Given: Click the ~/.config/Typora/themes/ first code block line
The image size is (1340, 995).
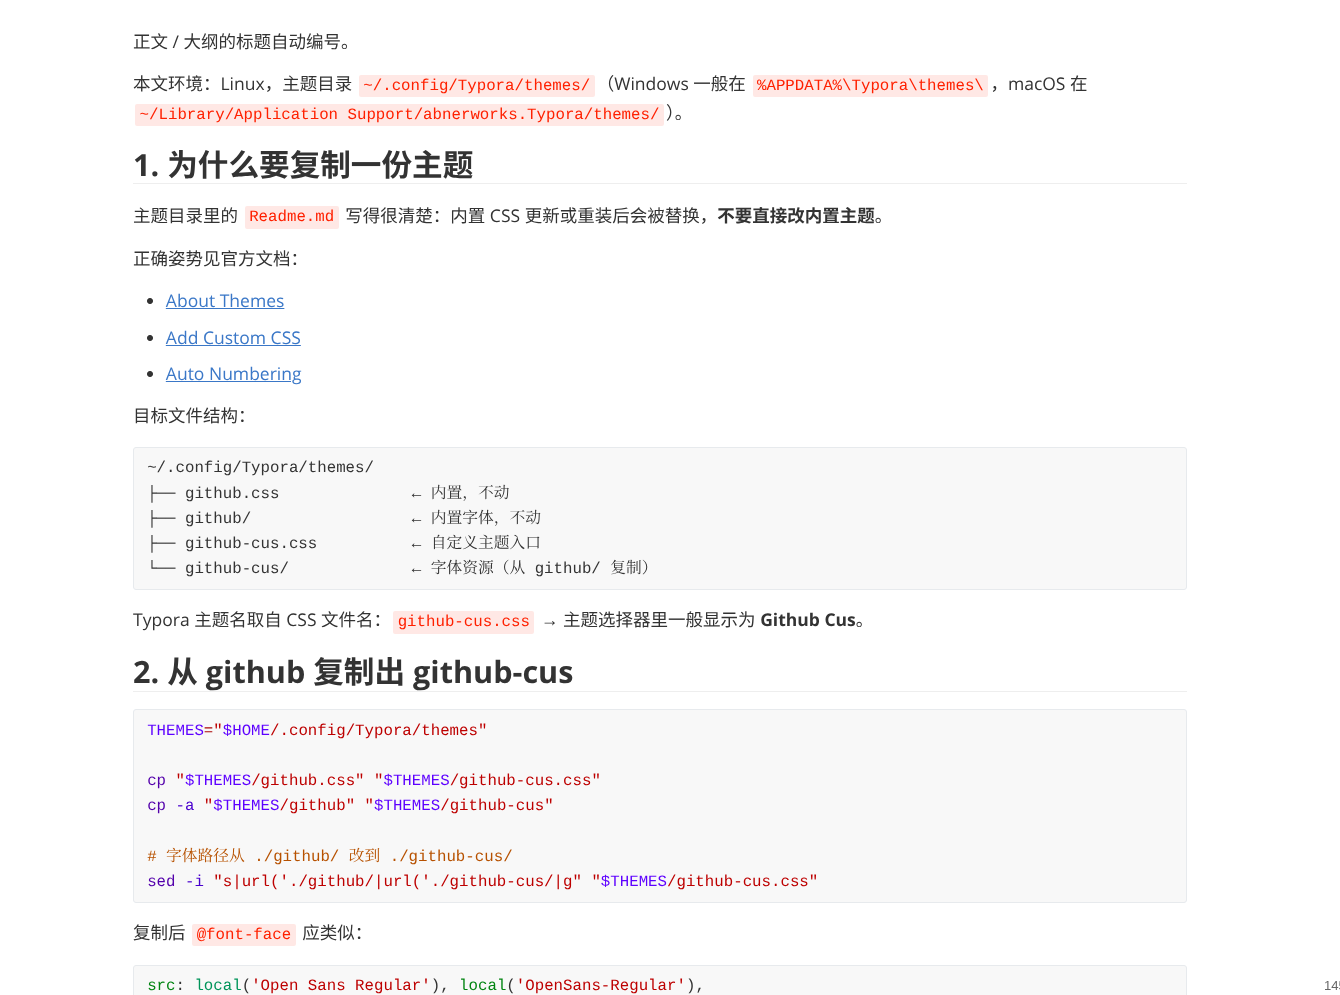Looking at the screenshot, I should [260, 467].
